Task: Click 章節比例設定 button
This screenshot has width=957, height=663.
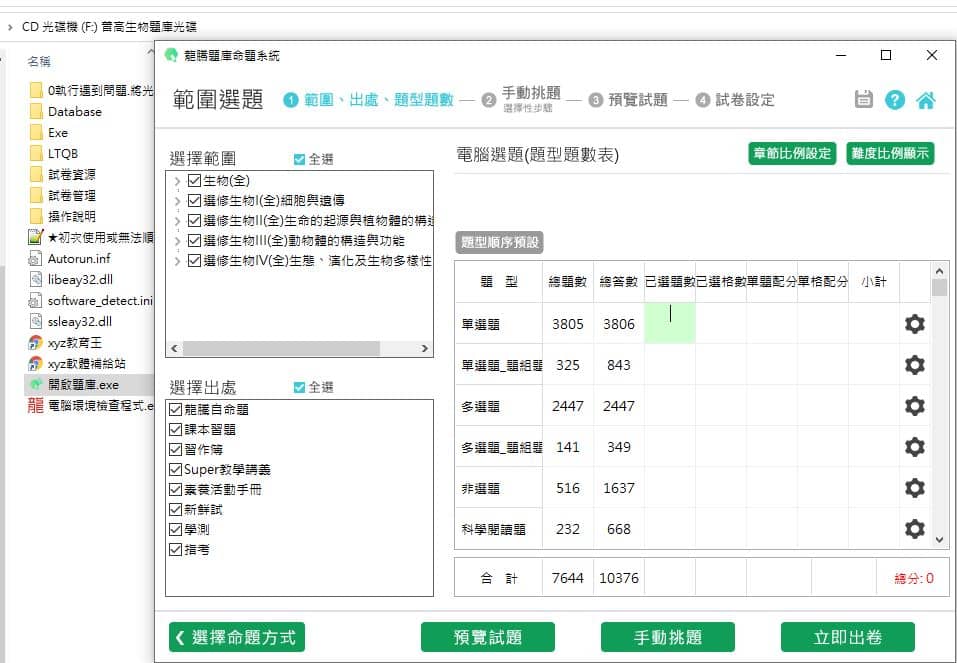Action: (x=792, y=153)
